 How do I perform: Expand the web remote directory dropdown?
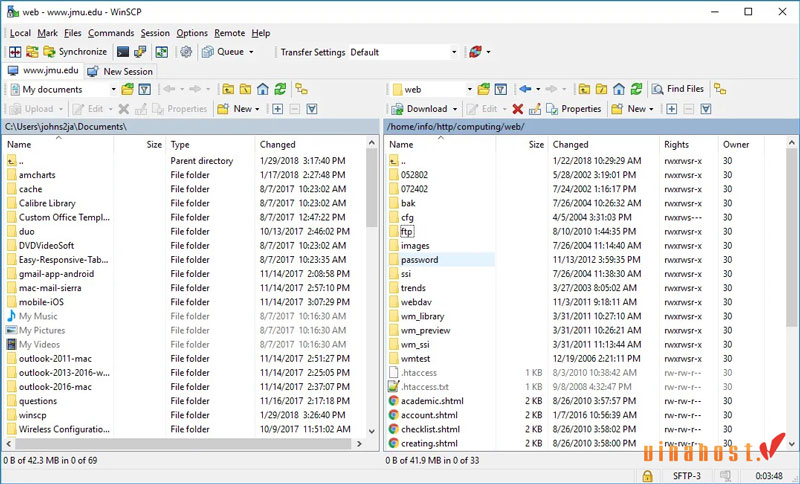coord(469,90)
